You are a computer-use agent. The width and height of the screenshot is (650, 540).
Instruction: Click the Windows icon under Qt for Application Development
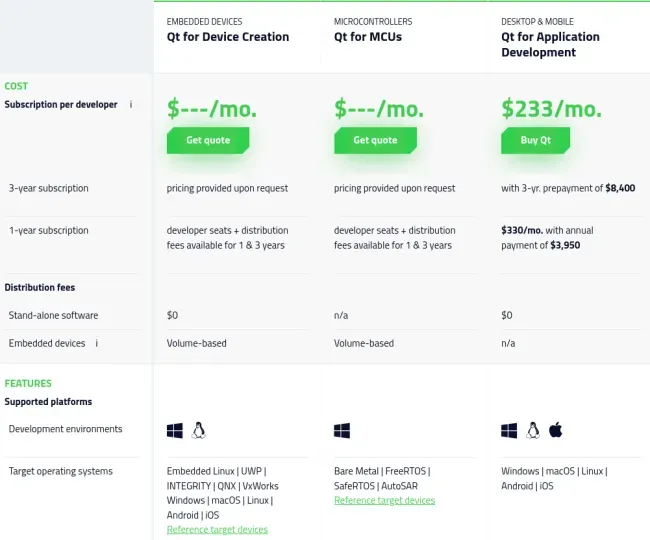click(509, 431)
